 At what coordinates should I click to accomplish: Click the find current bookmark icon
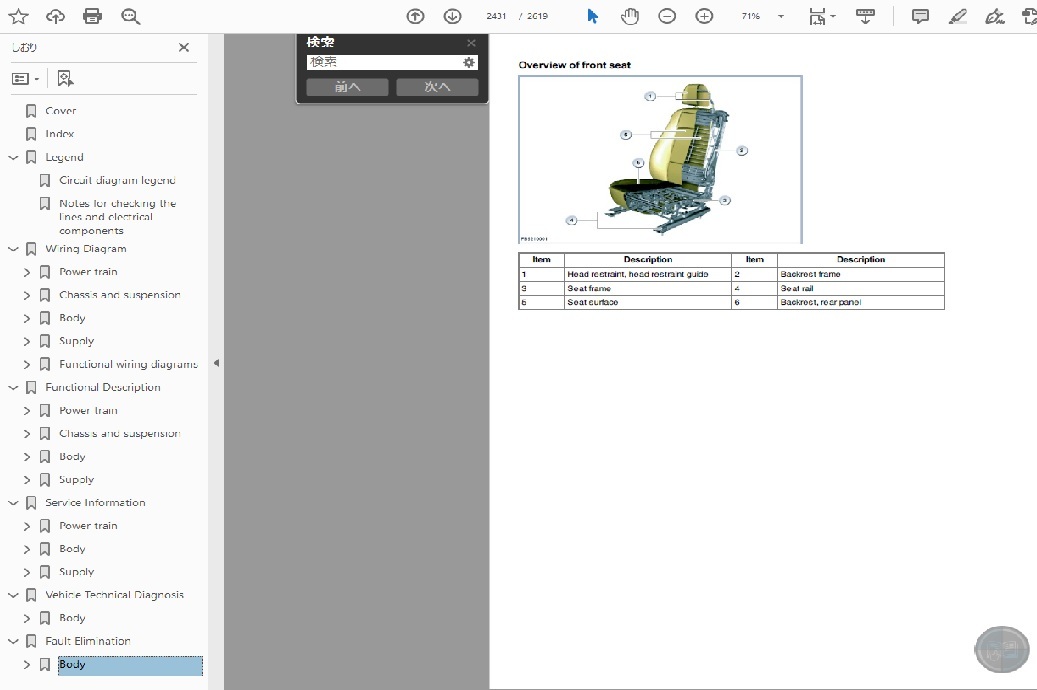coord(65,79)
